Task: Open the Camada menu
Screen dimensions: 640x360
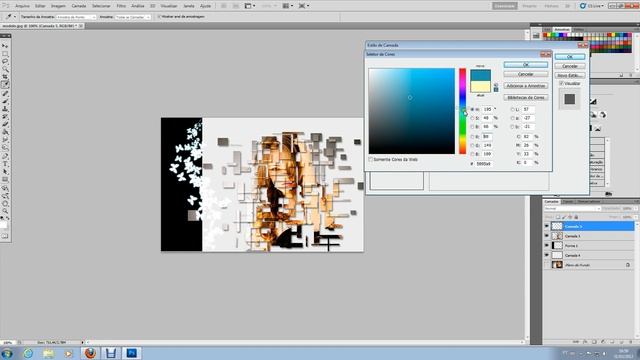Action: (79, 6)
